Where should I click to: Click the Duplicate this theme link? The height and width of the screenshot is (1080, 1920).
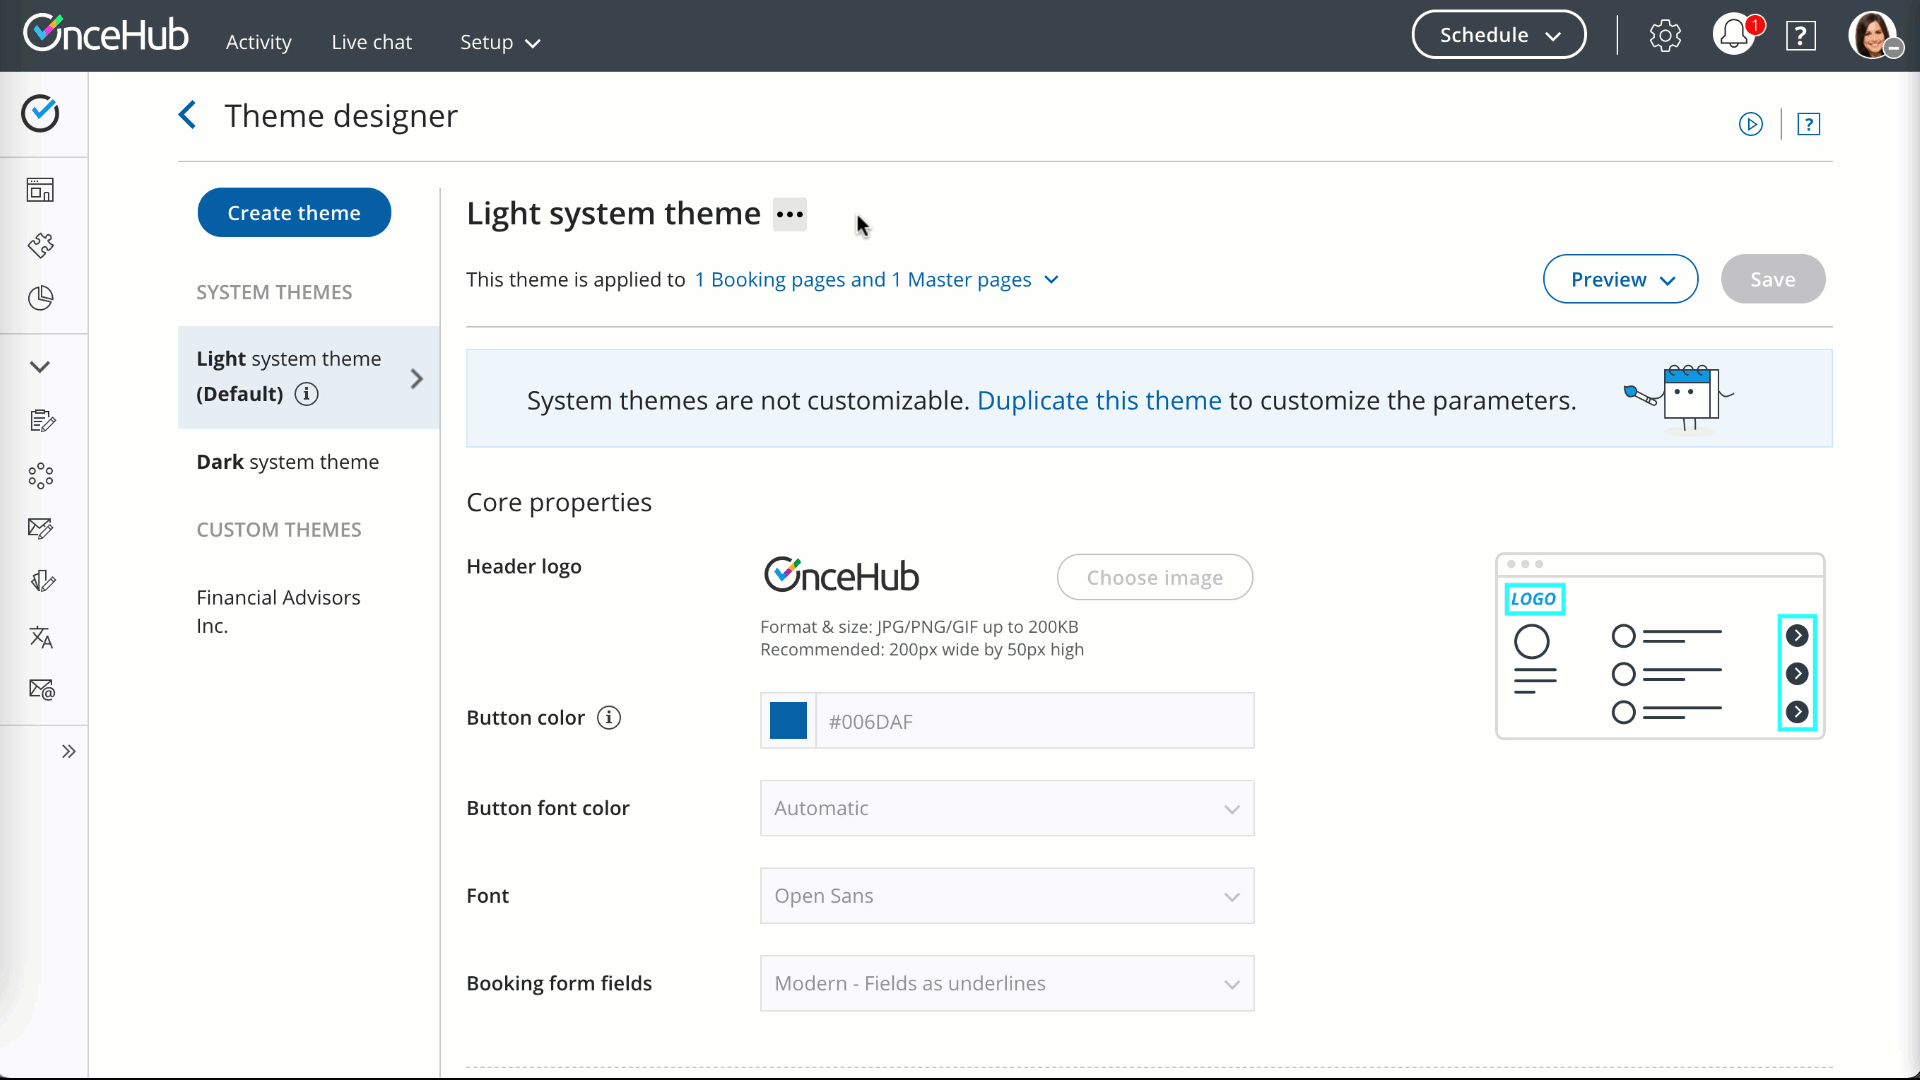point(1098,400)
